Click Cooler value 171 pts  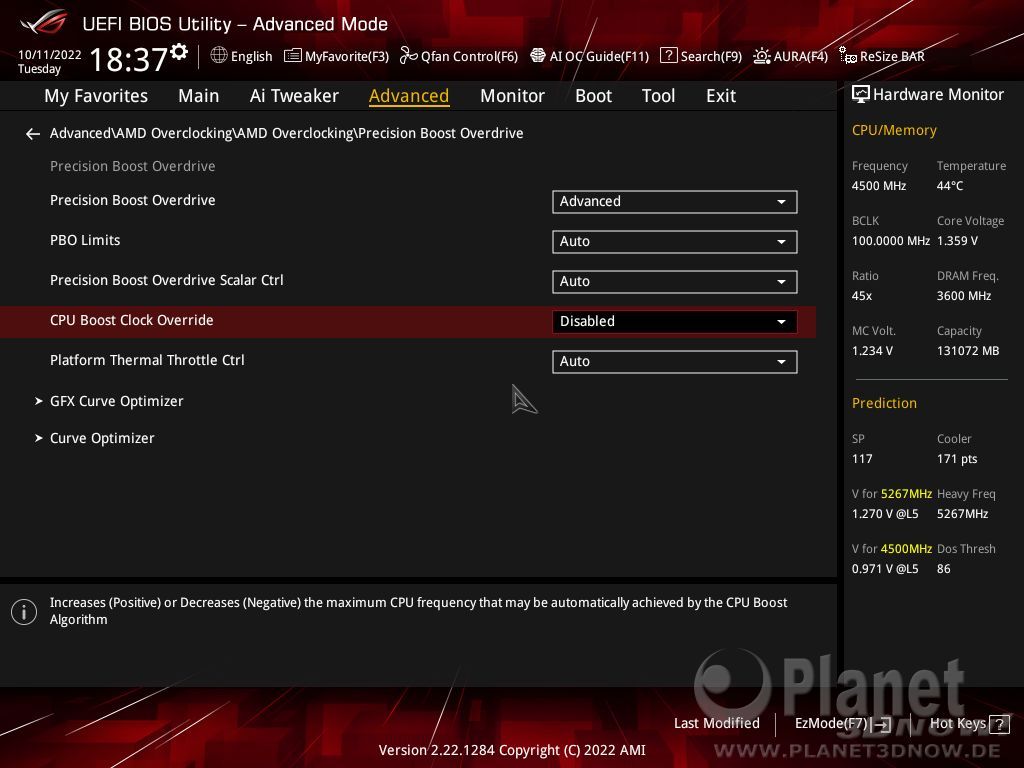[x=957, y=459]
